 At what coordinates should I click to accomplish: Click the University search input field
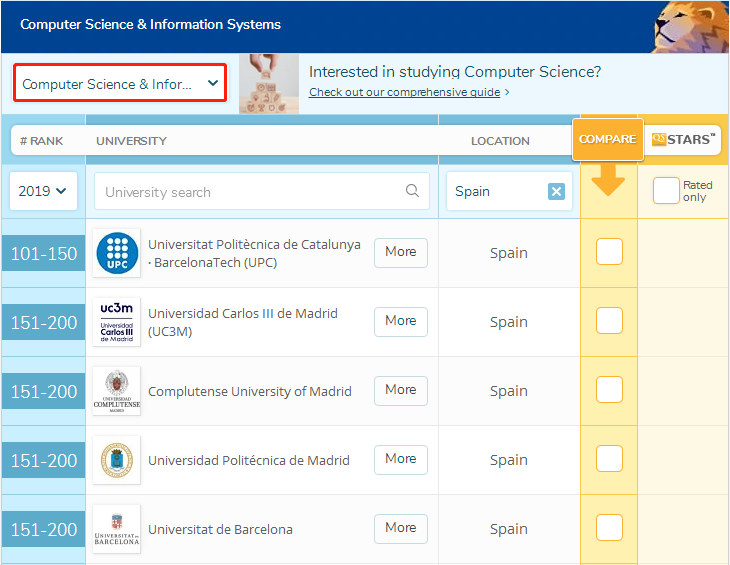click(262, 191)
